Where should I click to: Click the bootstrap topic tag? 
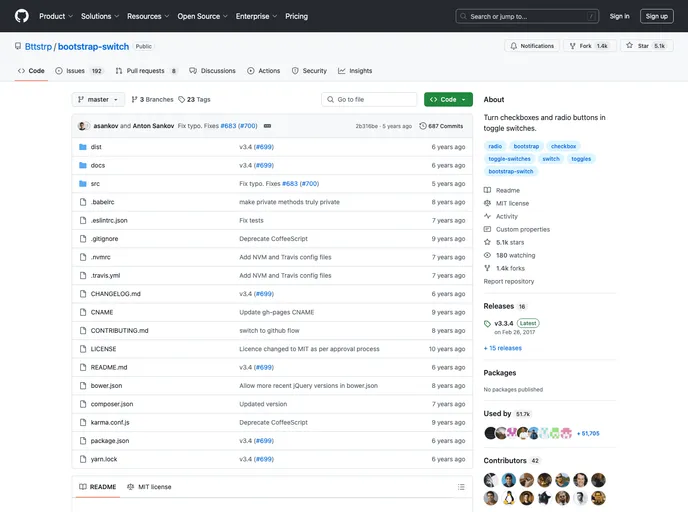(526, 146)
